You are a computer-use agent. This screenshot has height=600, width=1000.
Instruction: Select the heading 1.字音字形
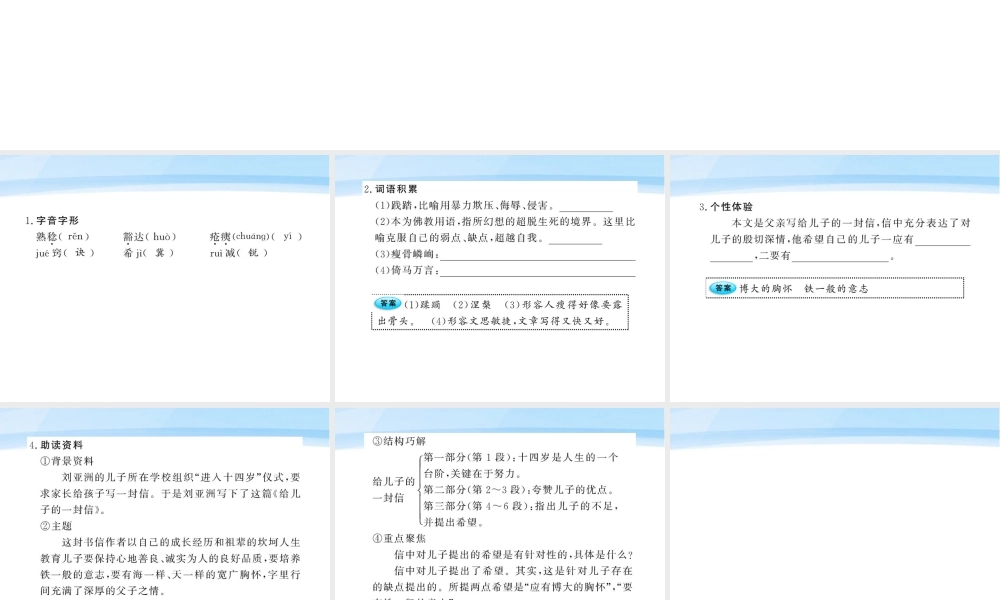52,221
